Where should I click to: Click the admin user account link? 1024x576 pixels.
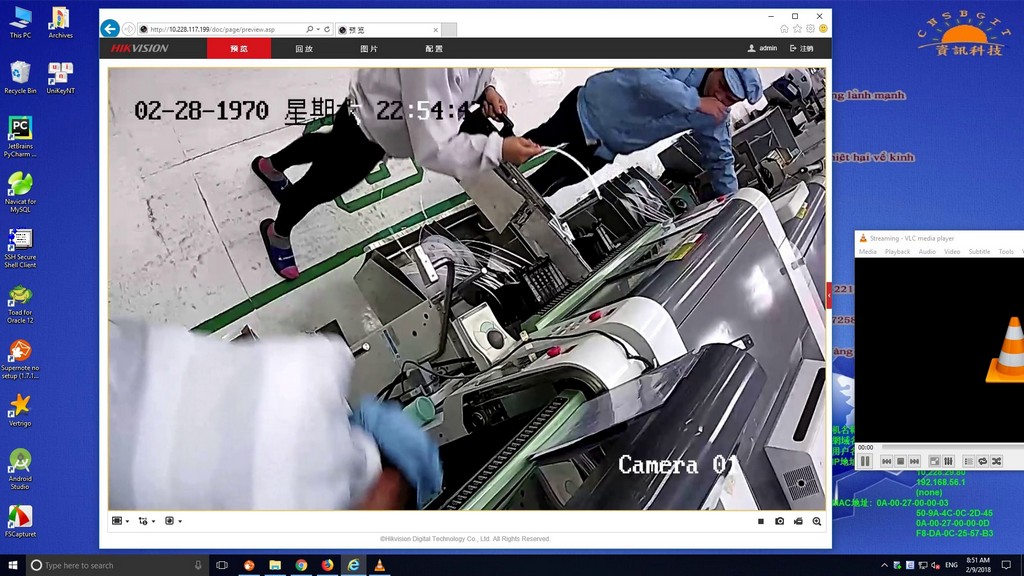click(762, 48)
